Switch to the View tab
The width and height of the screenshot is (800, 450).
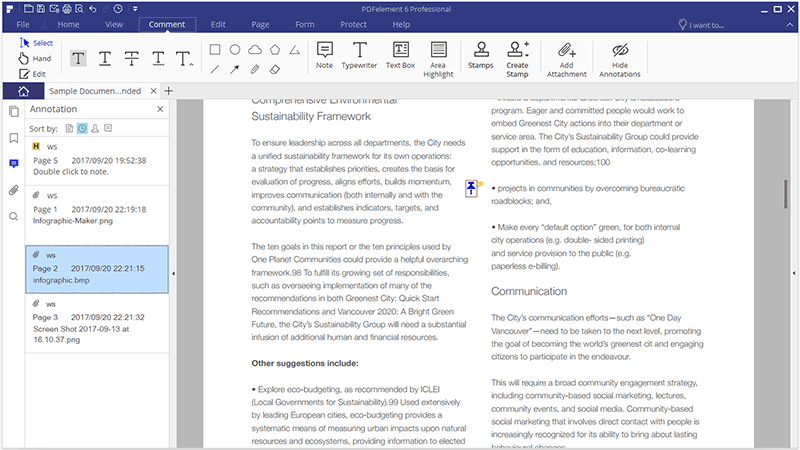[x=114, y=24]
